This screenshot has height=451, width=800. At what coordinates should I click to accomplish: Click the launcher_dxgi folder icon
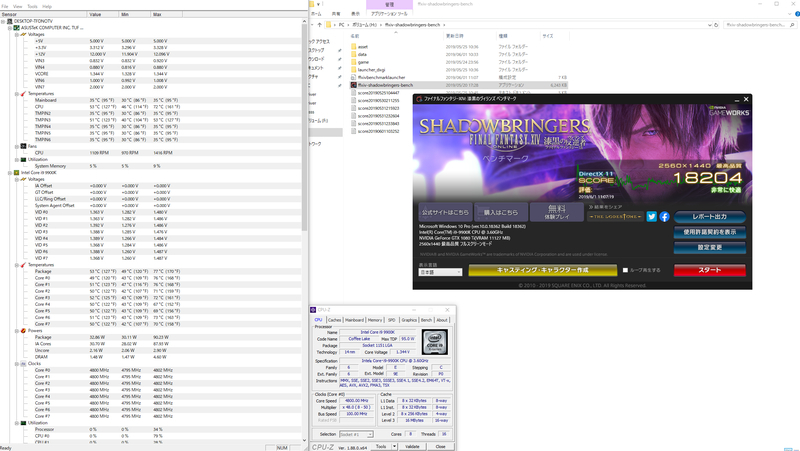[353, 69]
